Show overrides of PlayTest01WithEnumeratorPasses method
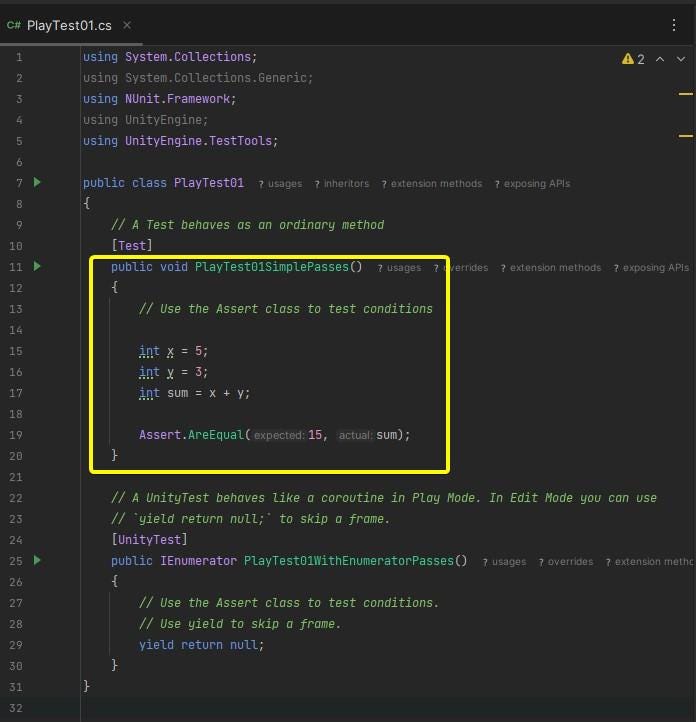Screen dimensions: 696x722 (x=566, y=562)
